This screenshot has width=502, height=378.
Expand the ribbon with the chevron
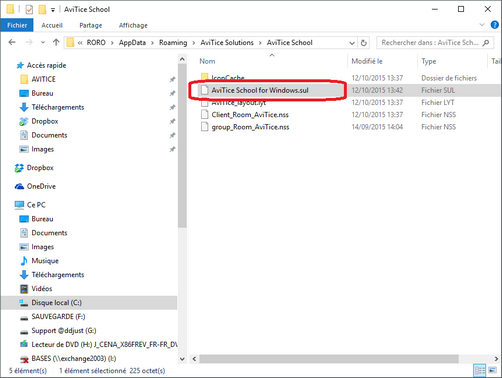click(482, 25)
